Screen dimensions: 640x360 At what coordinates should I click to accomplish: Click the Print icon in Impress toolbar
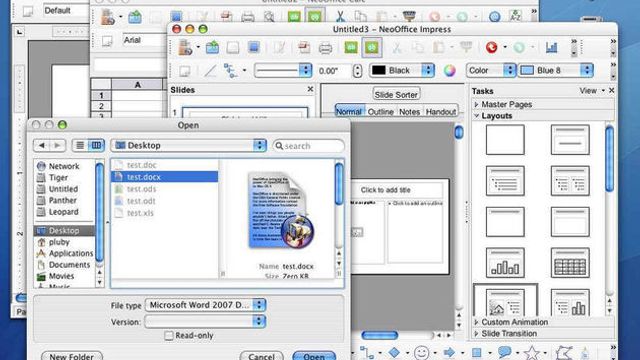pyautogui.click(x=325, y=48)
